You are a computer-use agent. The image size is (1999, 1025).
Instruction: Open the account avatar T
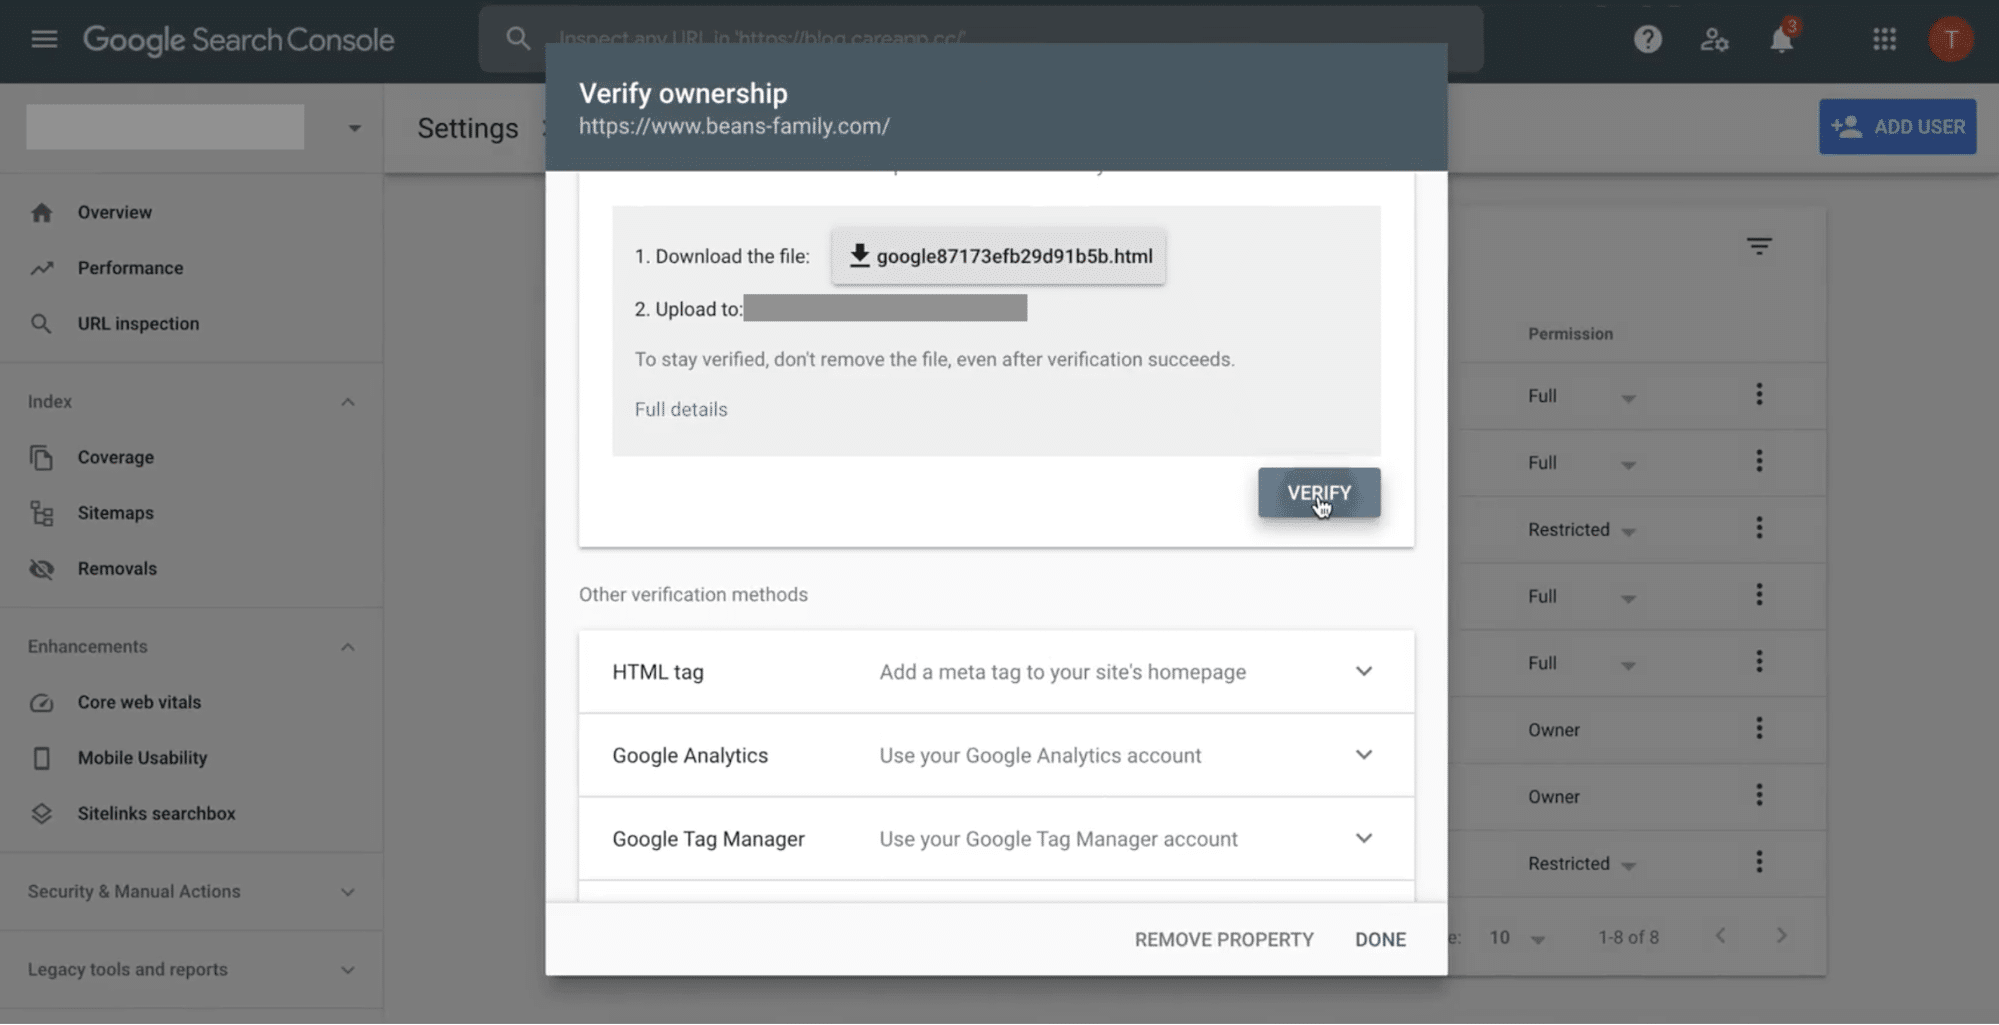pyautogui.click(x=1950, y=39)
